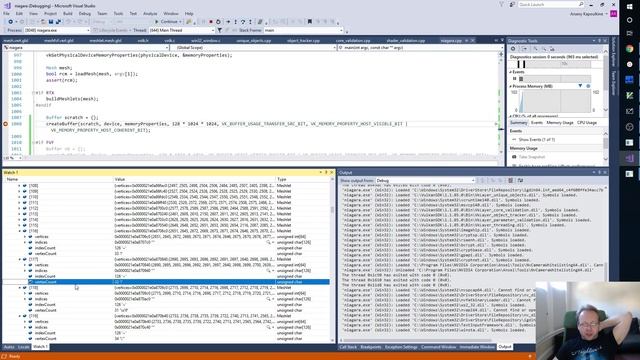Click the Visual Studio icon in taskbar
640x360 pixels.
coord(629,158)
